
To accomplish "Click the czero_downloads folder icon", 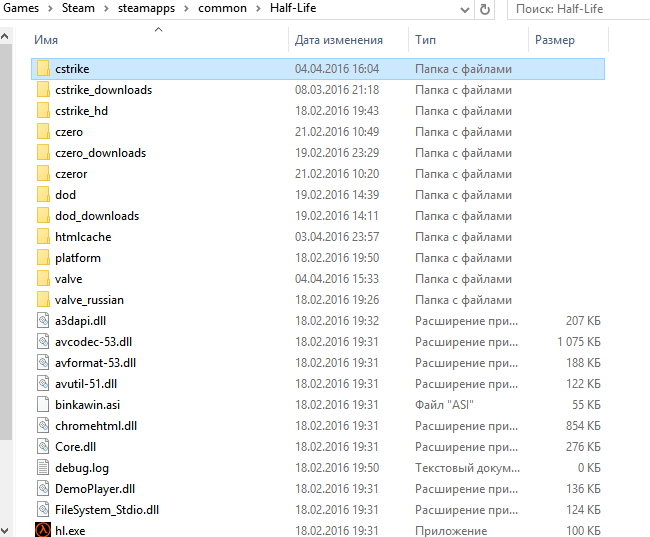I will pyautogui.click(x=43, y=153).
